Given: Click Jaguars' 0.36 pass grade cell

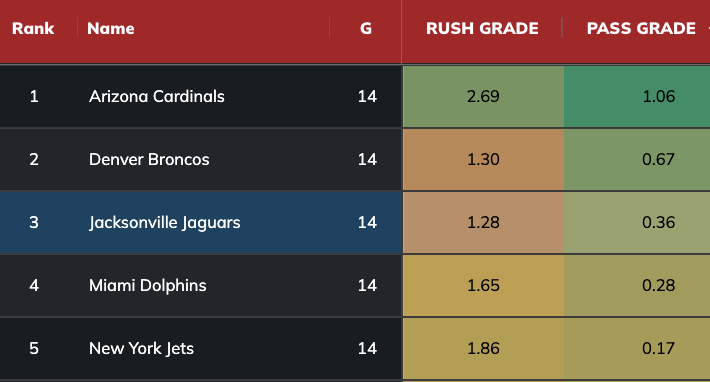Looking at the screenshot, I should click(637, 222).
